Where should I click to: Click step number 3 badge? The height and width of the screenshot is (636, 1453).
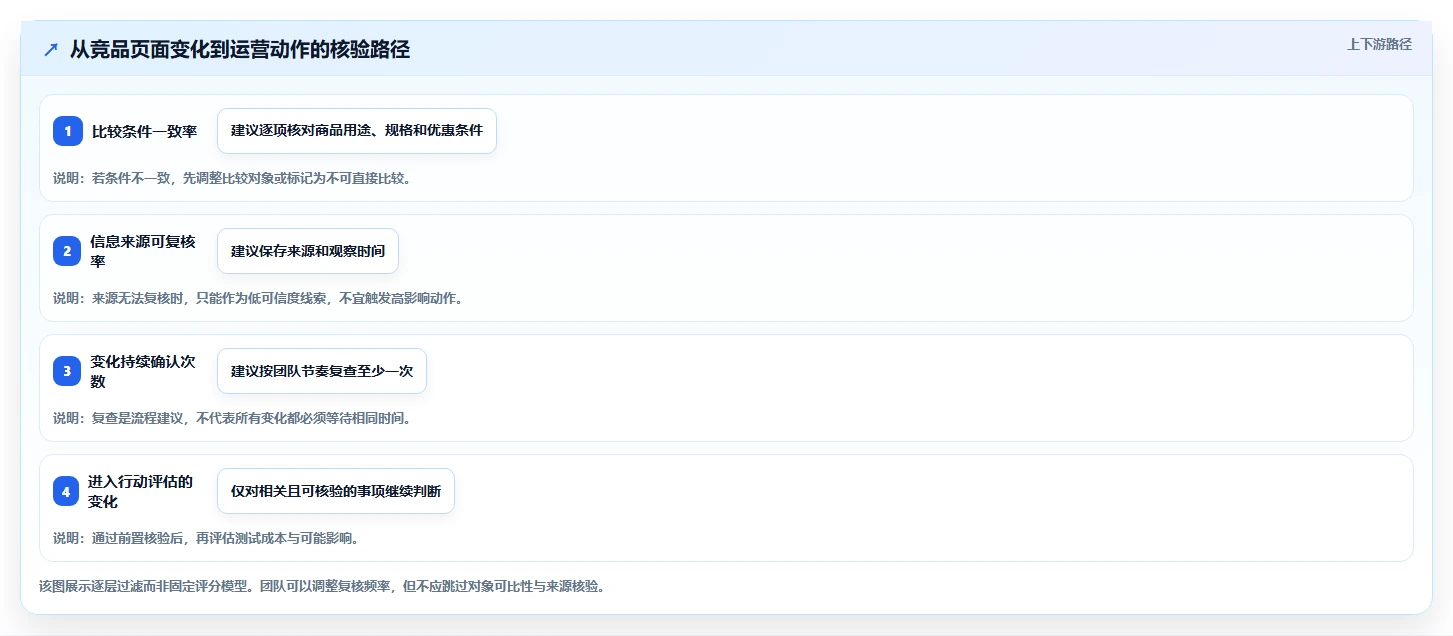click(x=67, y=371)
